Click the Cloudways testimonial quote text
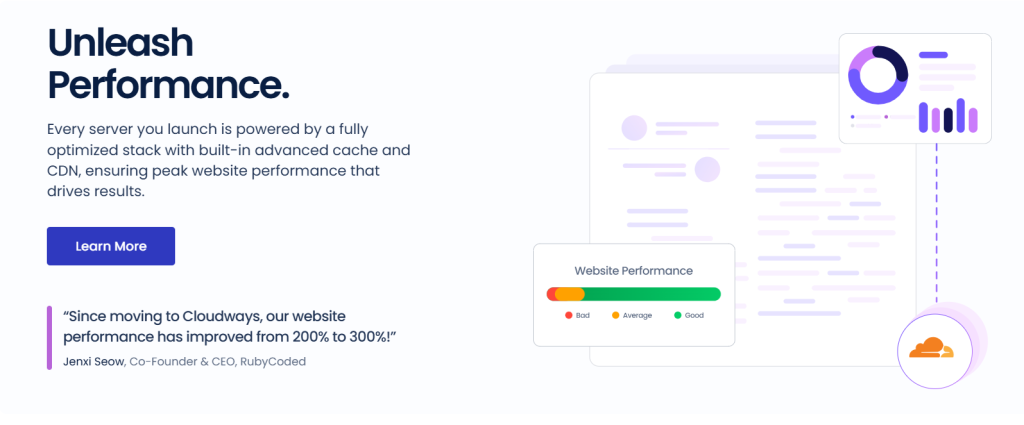The height and width of the screenshot is (425, 1024). (229, 326)
